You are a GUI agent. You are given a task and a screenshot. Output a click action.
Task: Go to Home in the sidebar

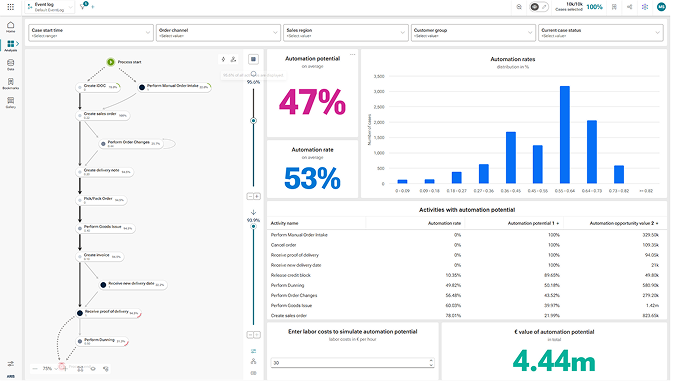click(10, 27)
